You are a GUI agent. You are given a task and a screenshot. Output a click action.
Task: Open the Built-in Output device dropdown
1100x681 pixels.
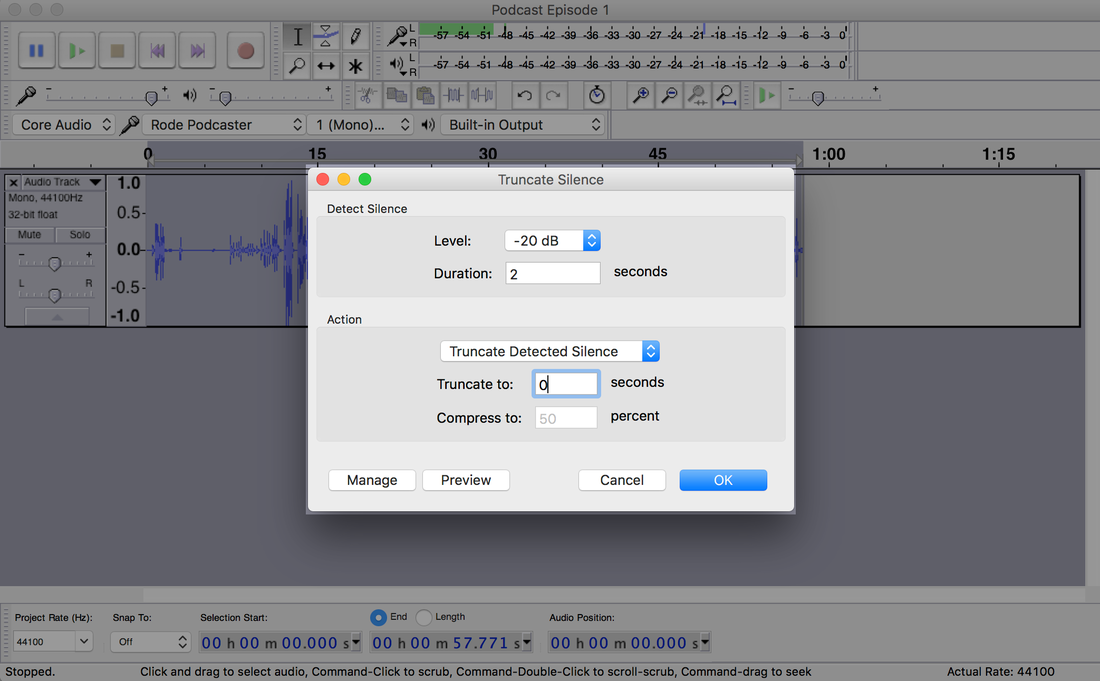click(522, 125)
